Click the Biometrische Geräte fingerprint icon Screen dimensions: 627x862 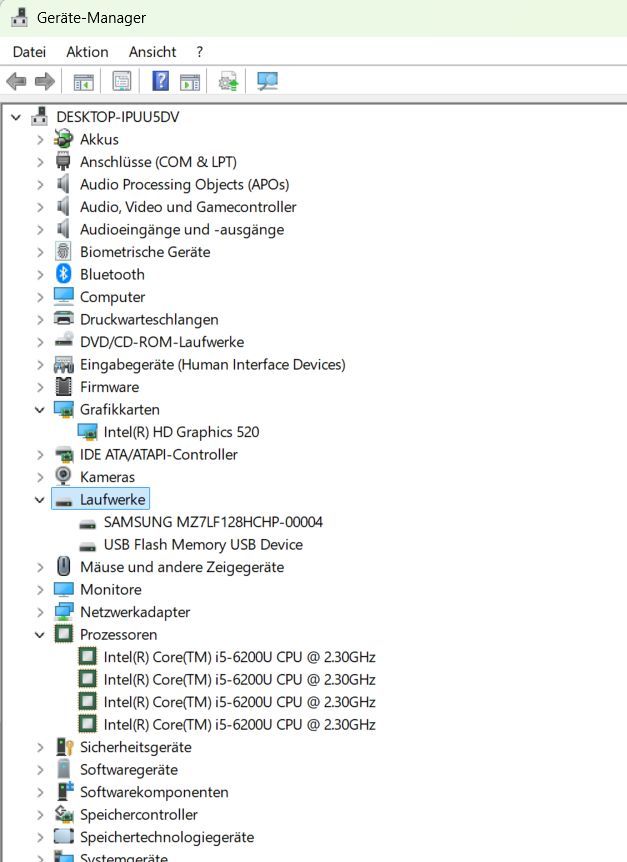click(x=64, y=252)
